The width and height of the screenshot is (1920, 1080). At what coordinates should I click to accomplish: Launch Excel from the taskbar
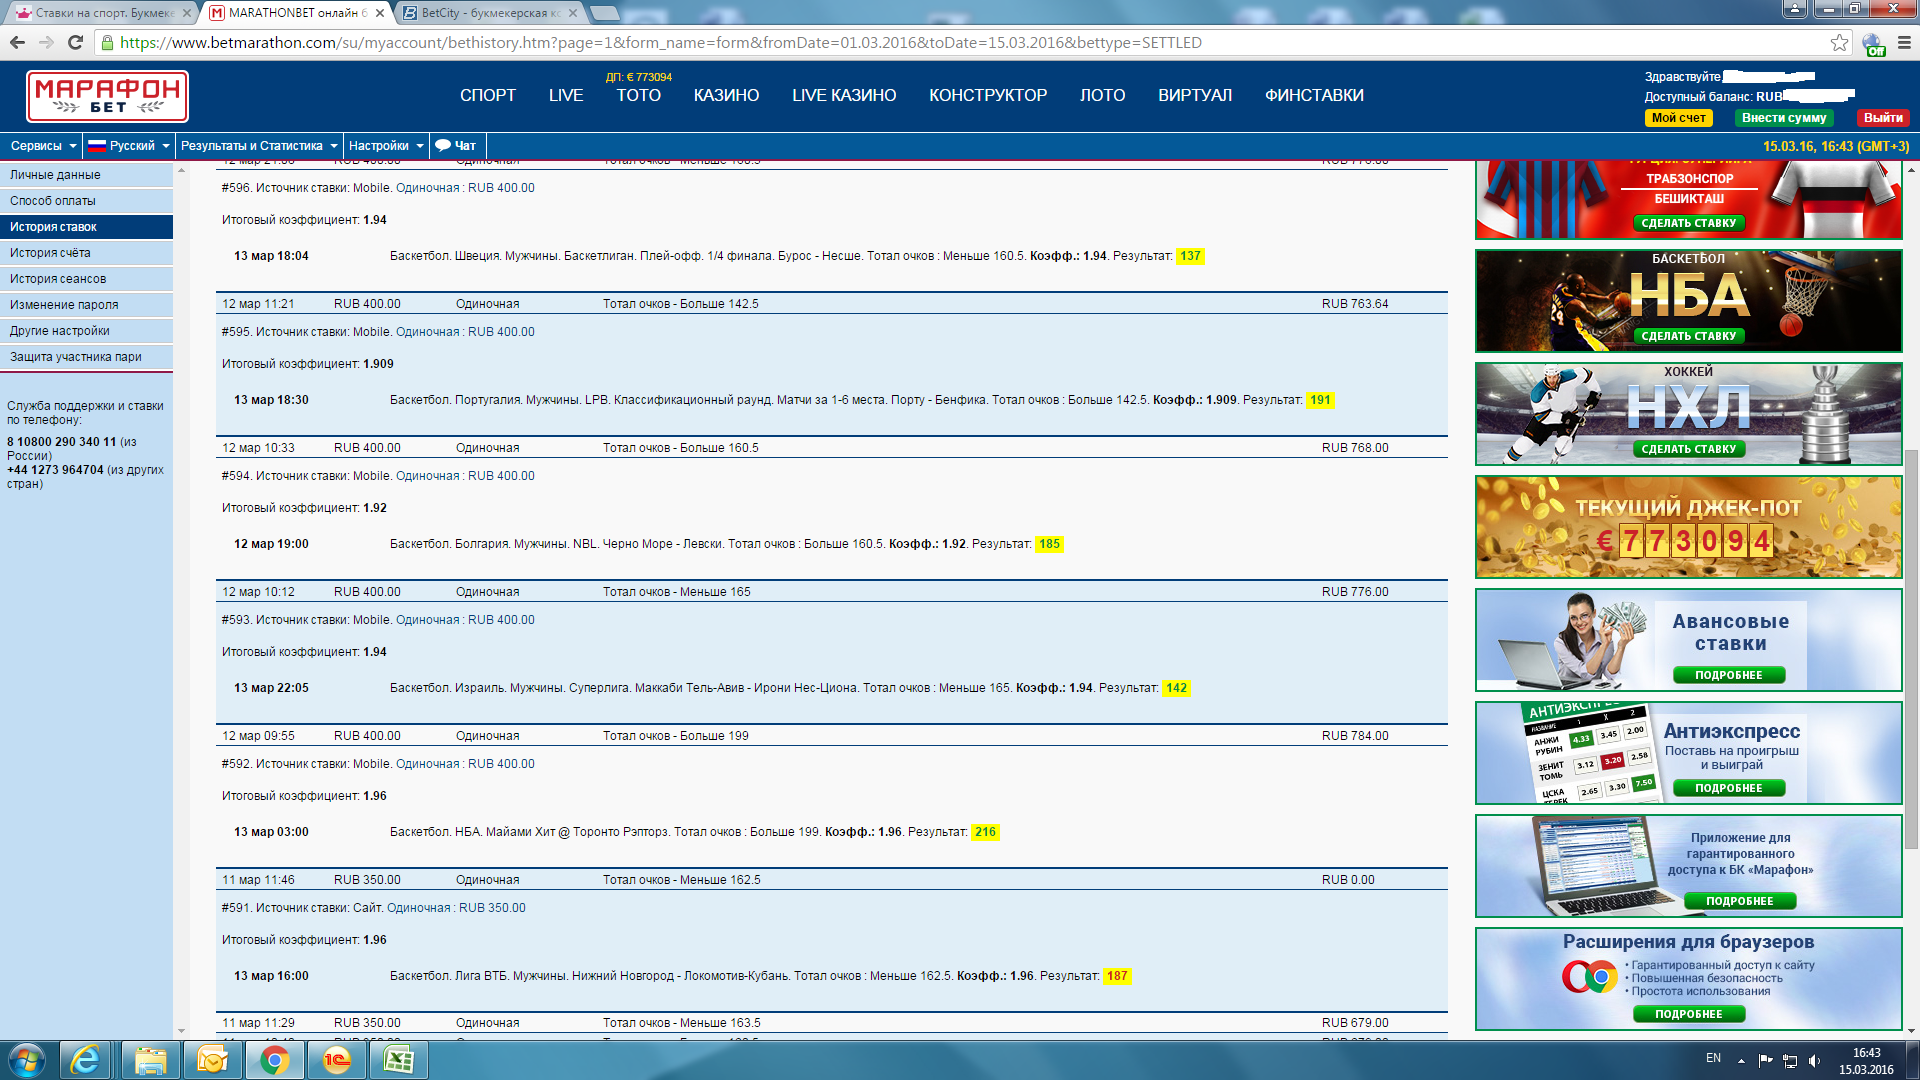pos(399,1060)
